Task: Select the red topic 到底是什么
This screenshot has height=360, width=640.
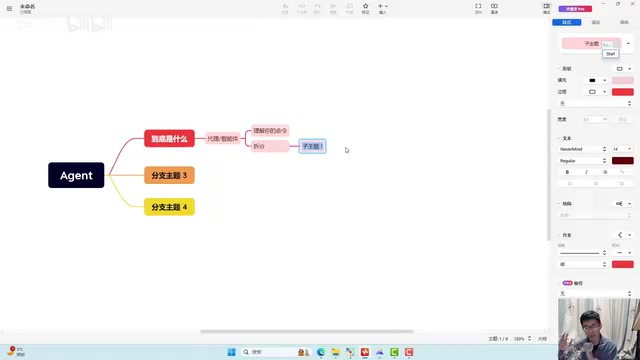Action: pos(169,138)
